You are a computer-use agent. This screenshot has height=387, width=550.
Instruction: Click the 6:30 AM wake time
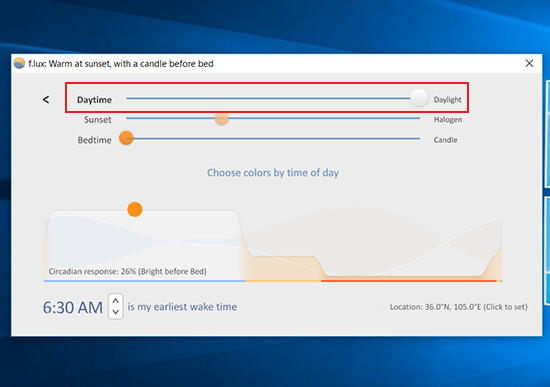pyautogui.click(x=73, y=307)
